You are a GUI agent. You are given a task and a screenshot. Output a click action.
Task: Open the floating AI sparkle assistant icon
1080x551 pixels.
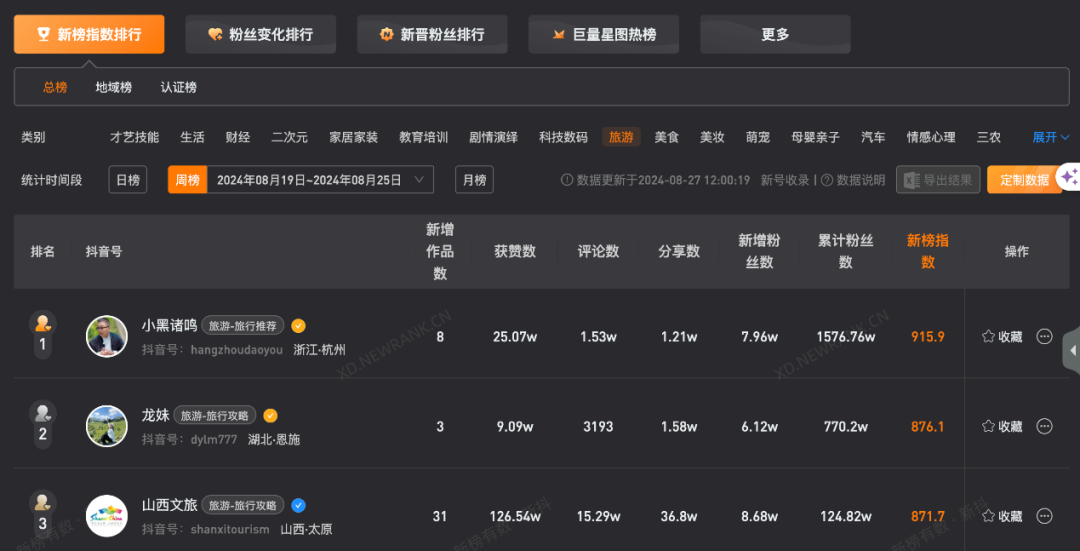click(1070, 177)
